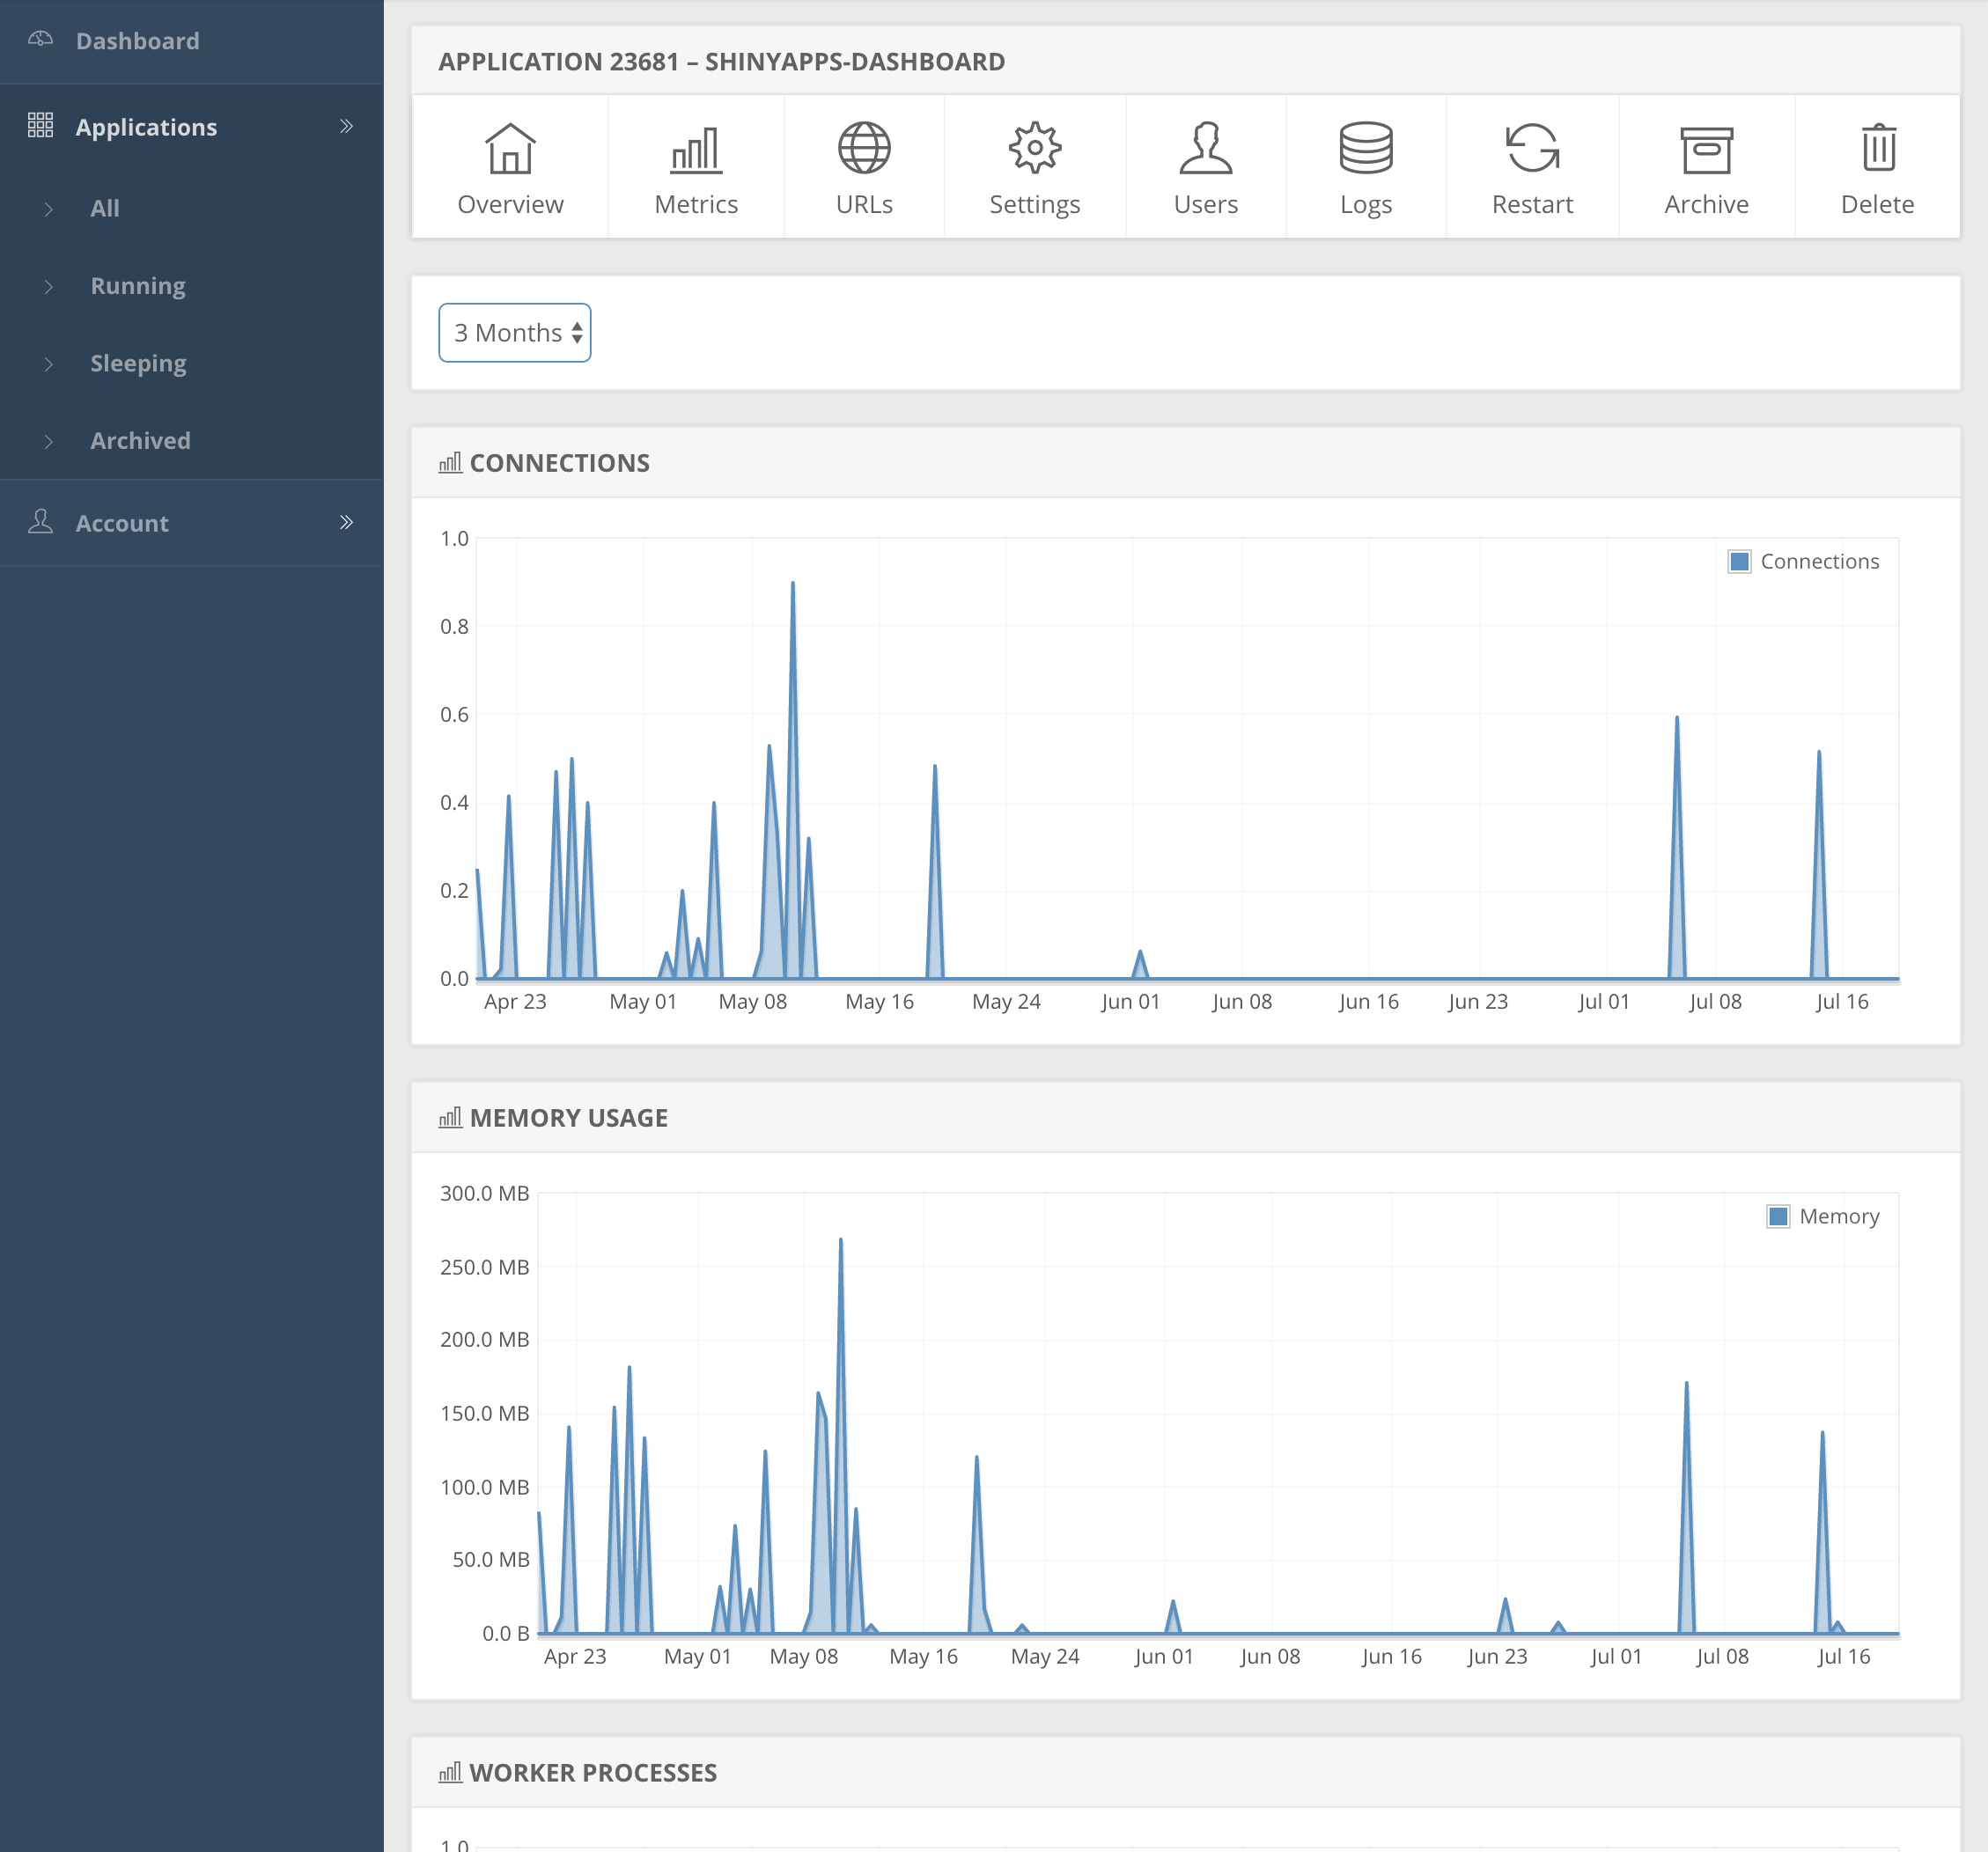This screenshot has width=1988, height=1852.
Task: Collapse the Applications menu chevron
Action: [346, 126]
